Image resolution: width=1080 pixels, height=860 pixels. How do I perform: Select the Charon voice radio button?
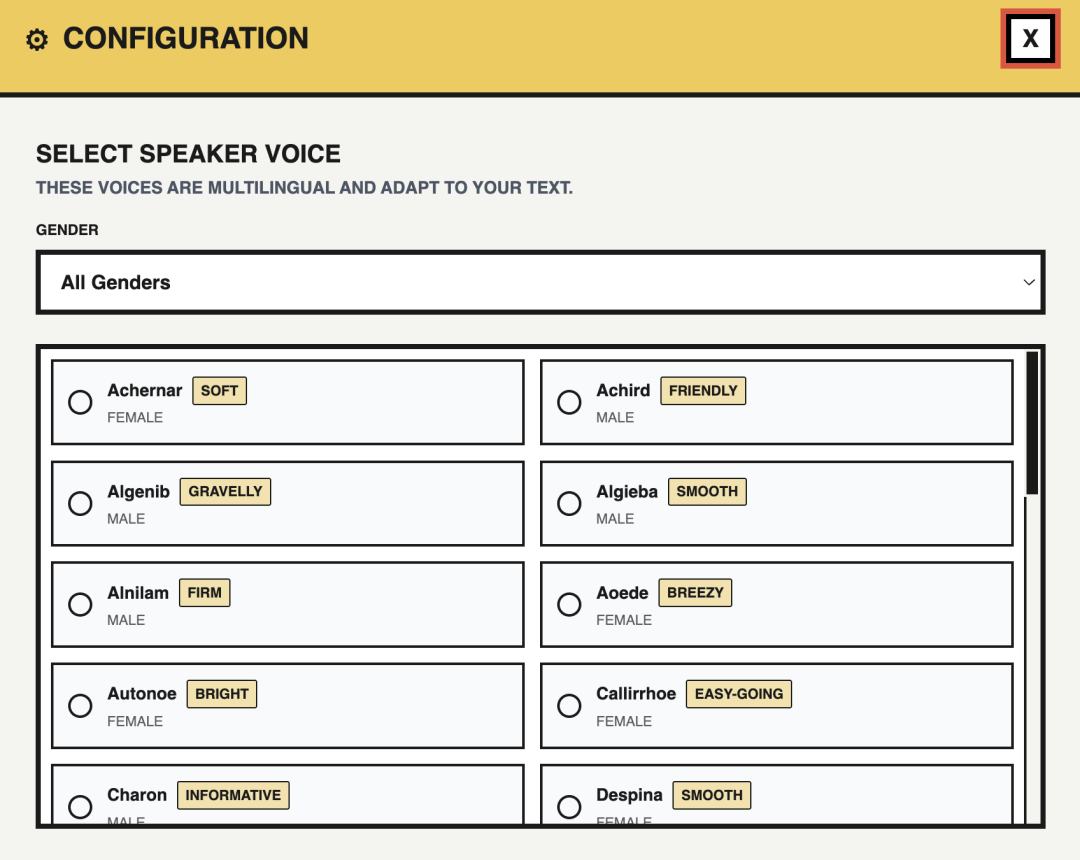click(80, 806)
